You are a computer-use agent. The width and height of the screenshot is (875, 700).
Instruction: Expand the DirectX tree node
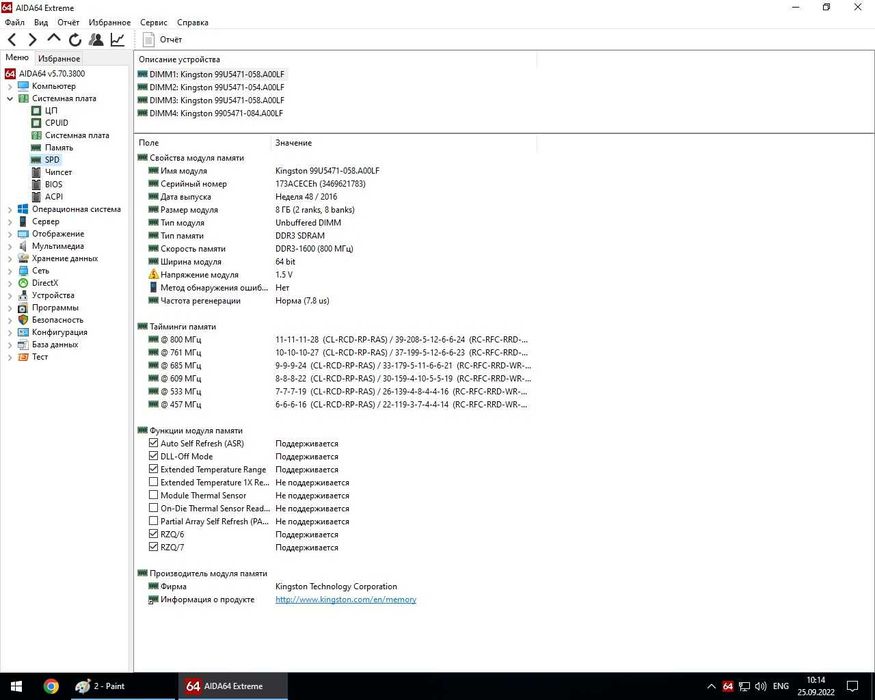coord(9,283)
